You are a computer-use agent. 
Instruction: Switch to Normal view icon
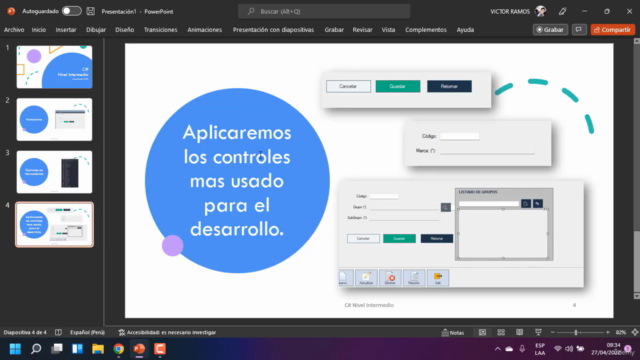(x=482, y=332)
